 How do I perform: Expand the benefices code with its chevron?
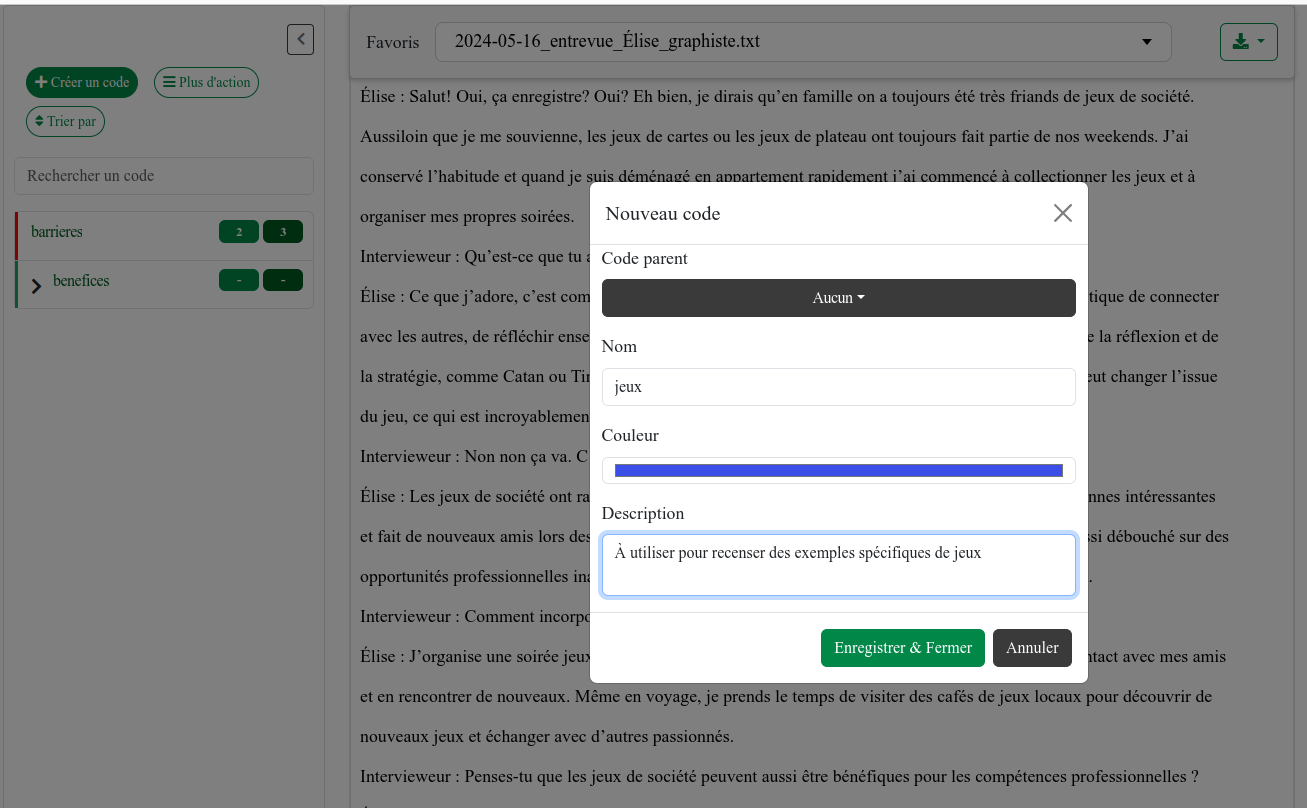coord(37,287)
